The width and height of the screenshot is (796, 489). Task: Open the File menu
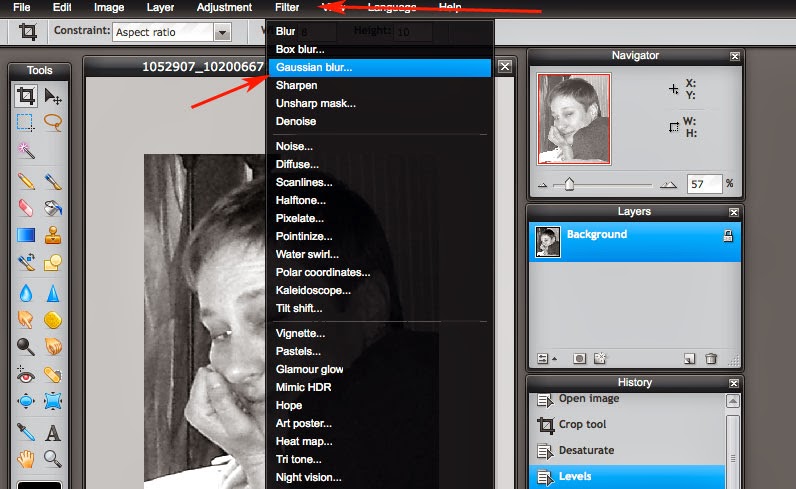pos(21,8)
